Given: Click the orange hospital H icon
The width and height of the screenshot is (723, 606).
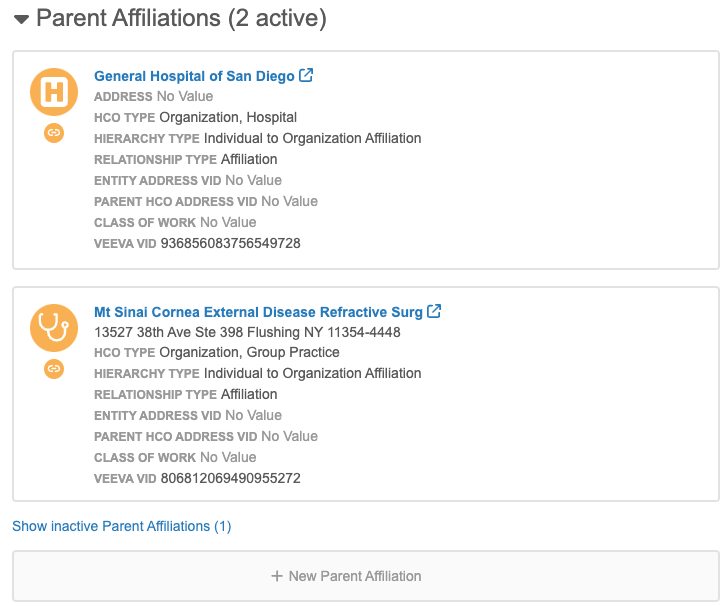Looking at the screenshot, I should coord(54,92).
